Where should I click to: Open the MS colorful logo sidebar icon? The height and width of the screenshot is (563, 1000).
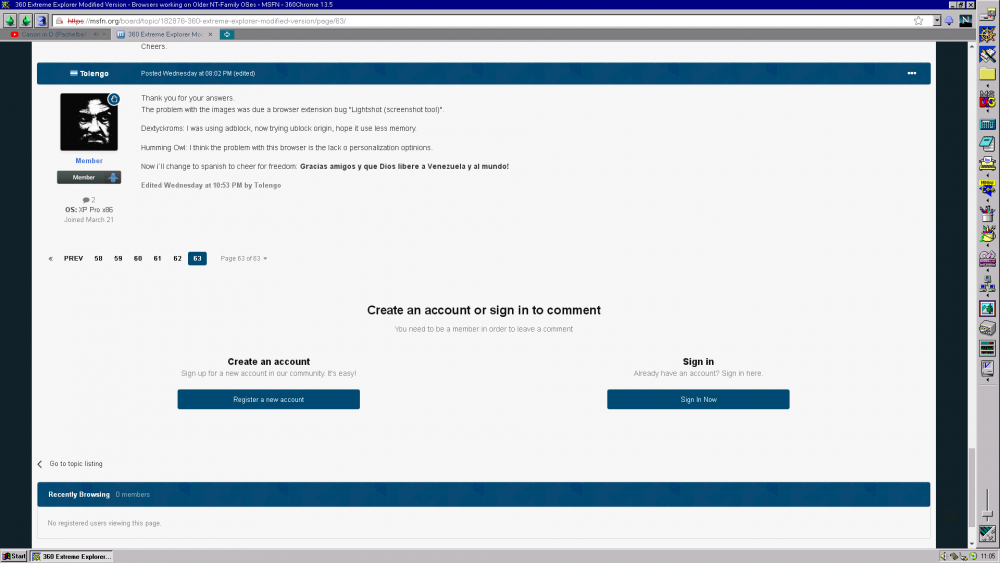(x=987, y=100)
